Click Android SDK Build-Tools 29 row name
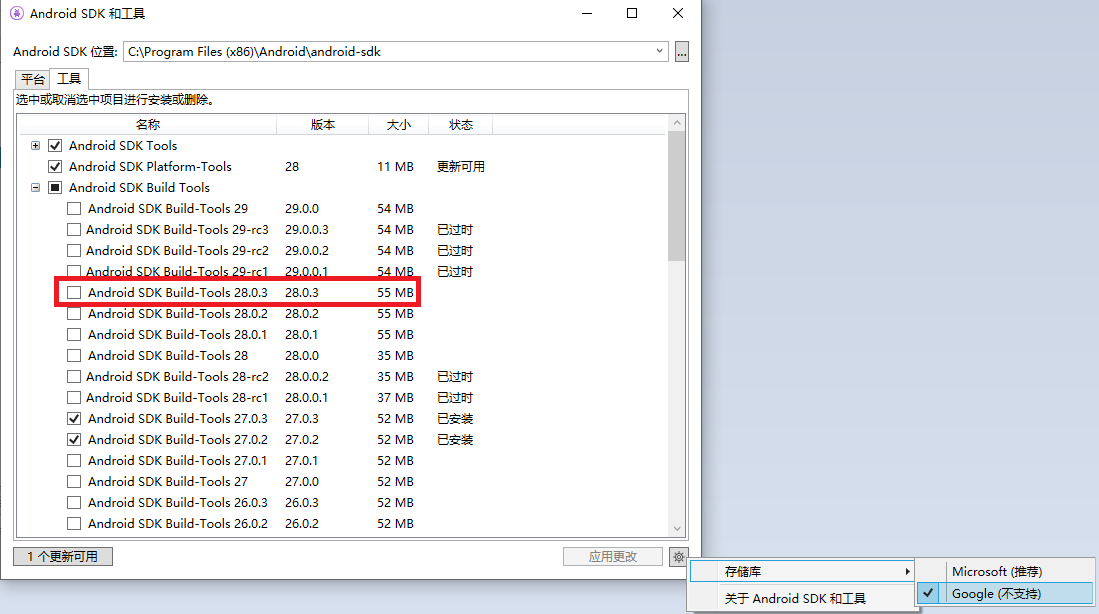 pyautogui.click(x=168, y=209)
